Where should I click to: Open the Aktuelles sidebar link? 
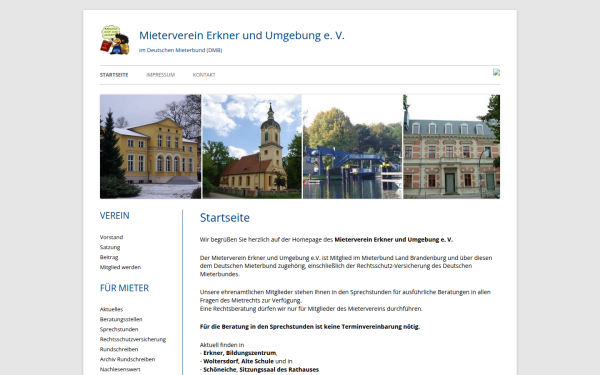coord(111,309)
